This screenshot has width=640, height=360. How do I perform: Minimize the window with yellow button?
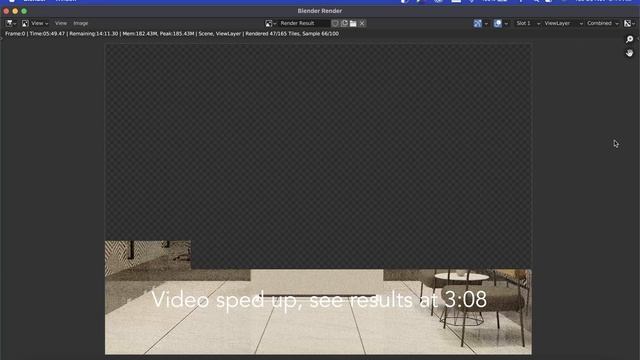pyautogui.click(x=15, y=11)
